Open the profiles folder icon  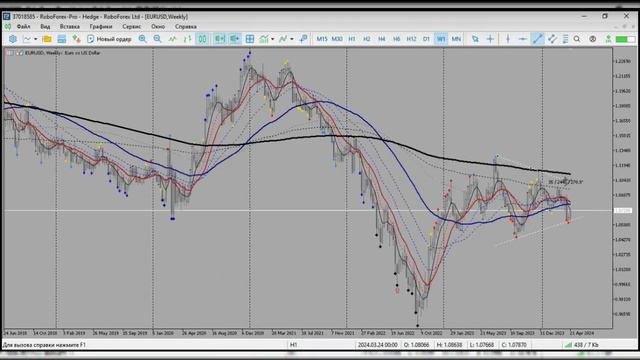pos(47,39)
